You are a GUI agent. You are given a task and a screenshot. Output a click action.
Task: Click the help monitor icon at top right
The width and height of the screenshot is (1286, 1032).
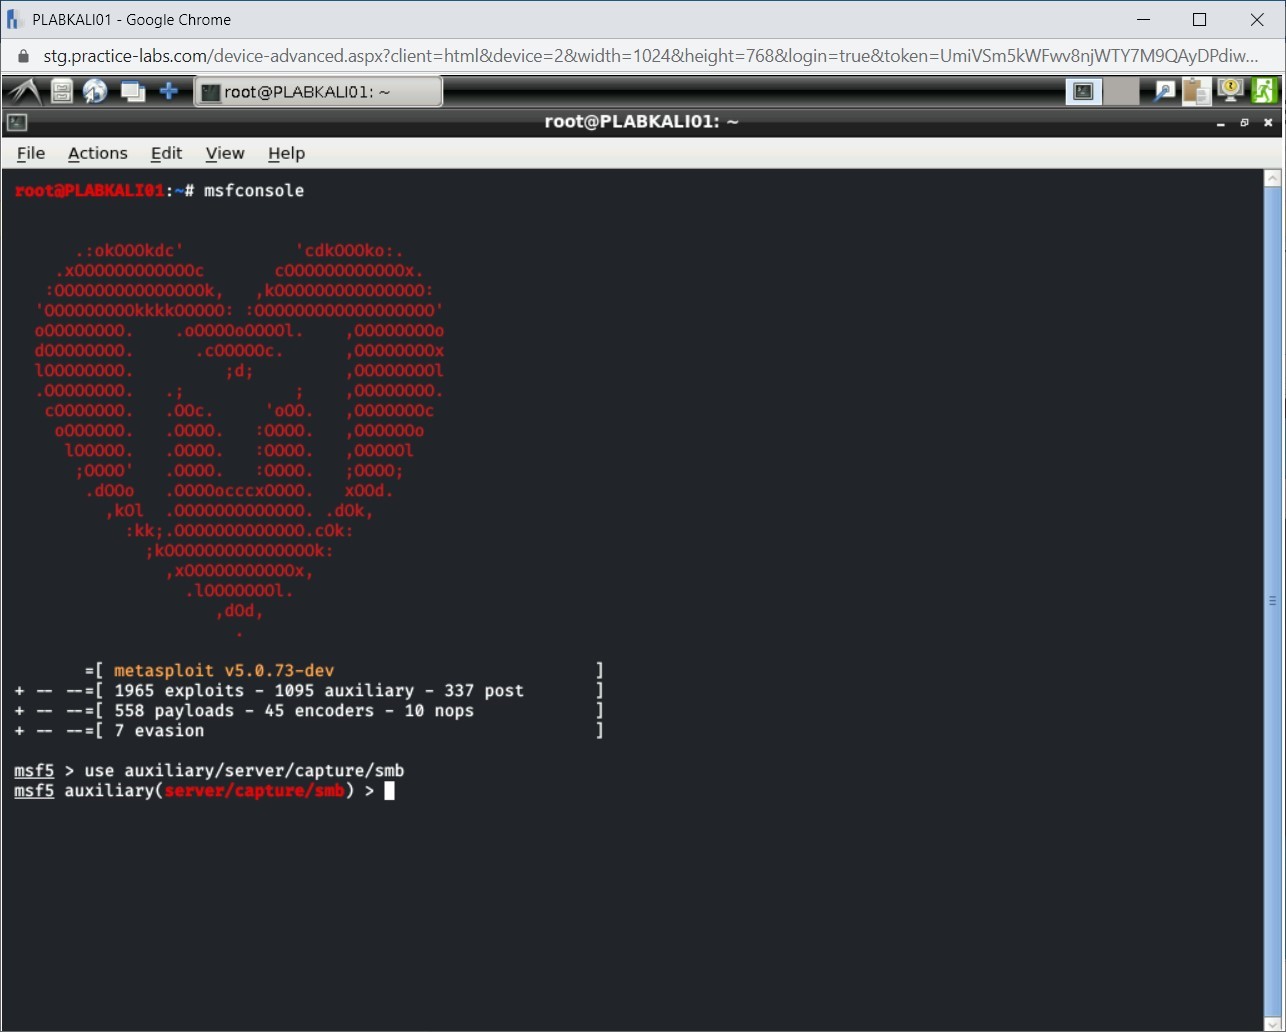pyautogui.click(x=1229, y=91)
